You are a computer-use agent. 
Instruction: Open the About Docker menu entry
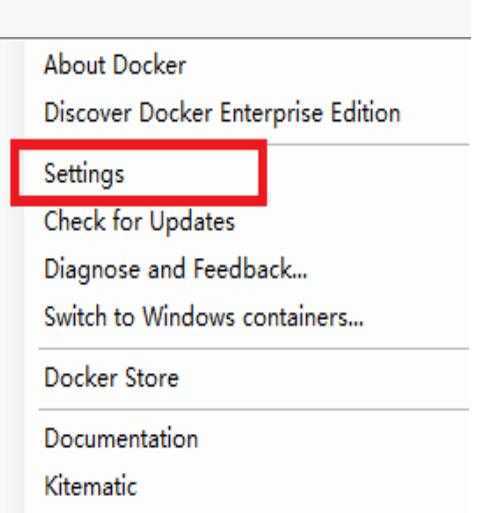click(x=115, y=65)
